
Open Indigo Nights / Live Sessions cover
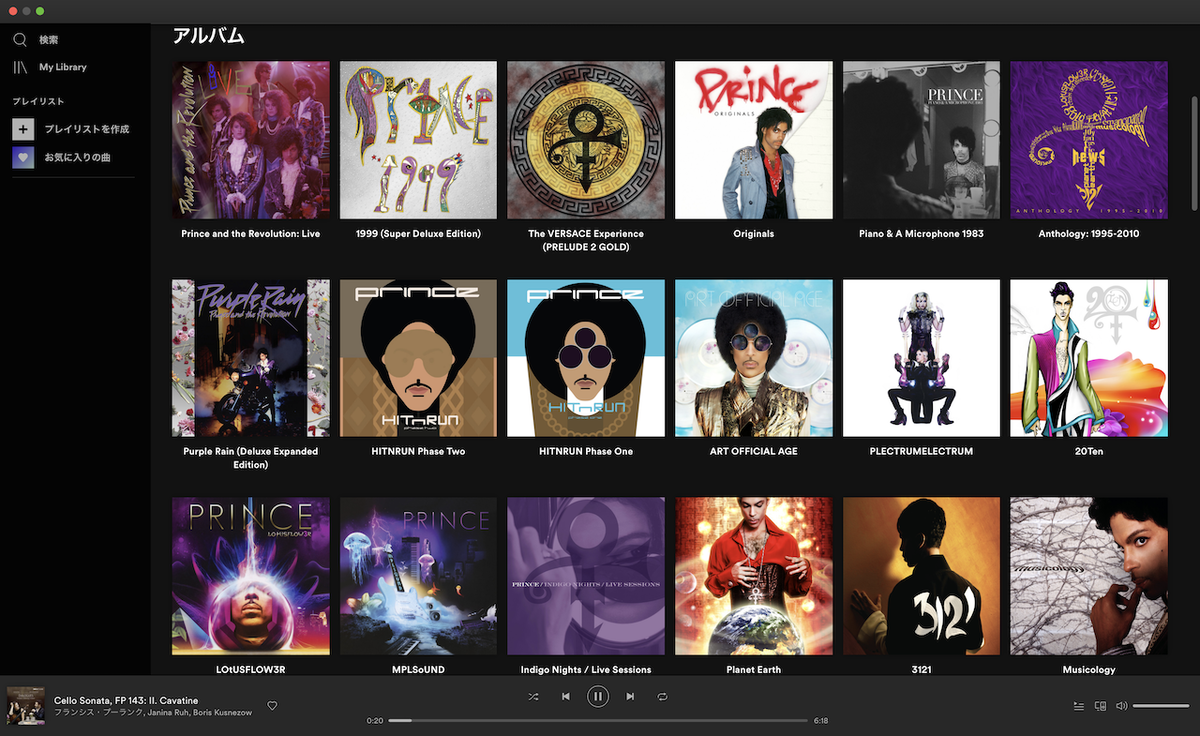pos(586,576)
